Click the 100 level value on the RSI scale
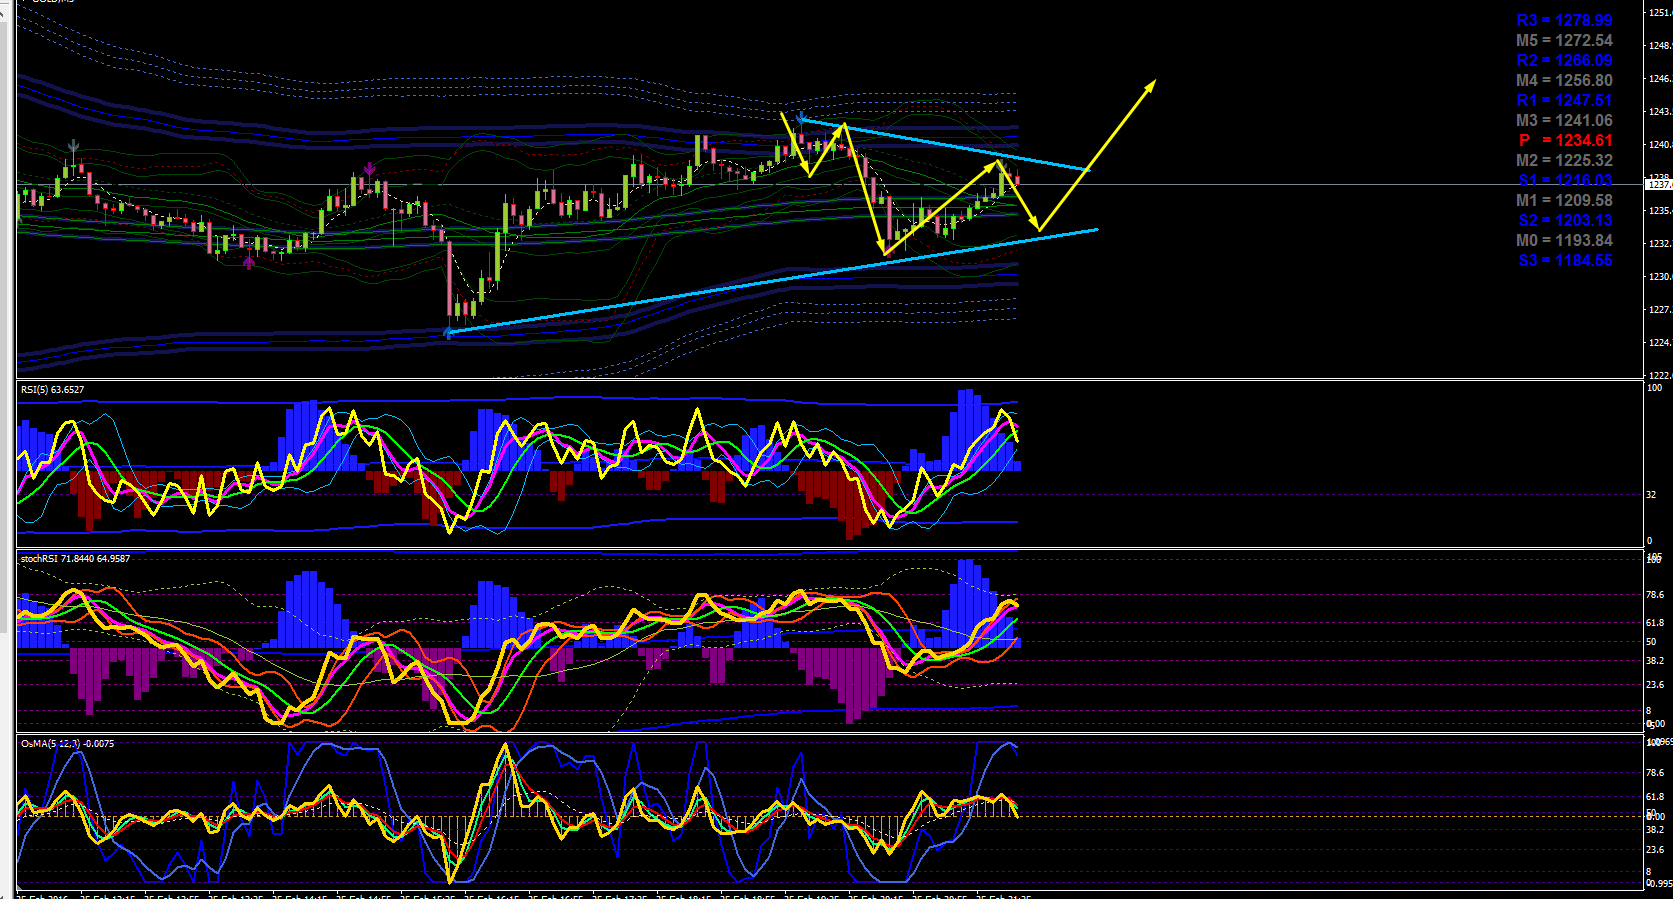1673x899 pixels. click(x=1655, y=388)
